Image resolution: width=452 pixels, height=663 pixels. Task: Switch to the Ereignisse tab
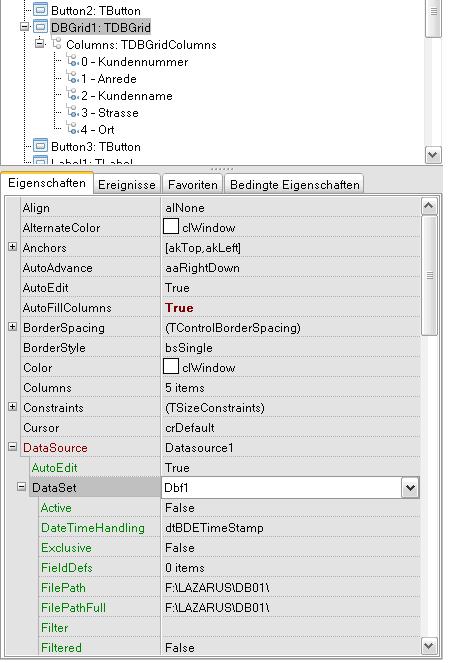127,185
